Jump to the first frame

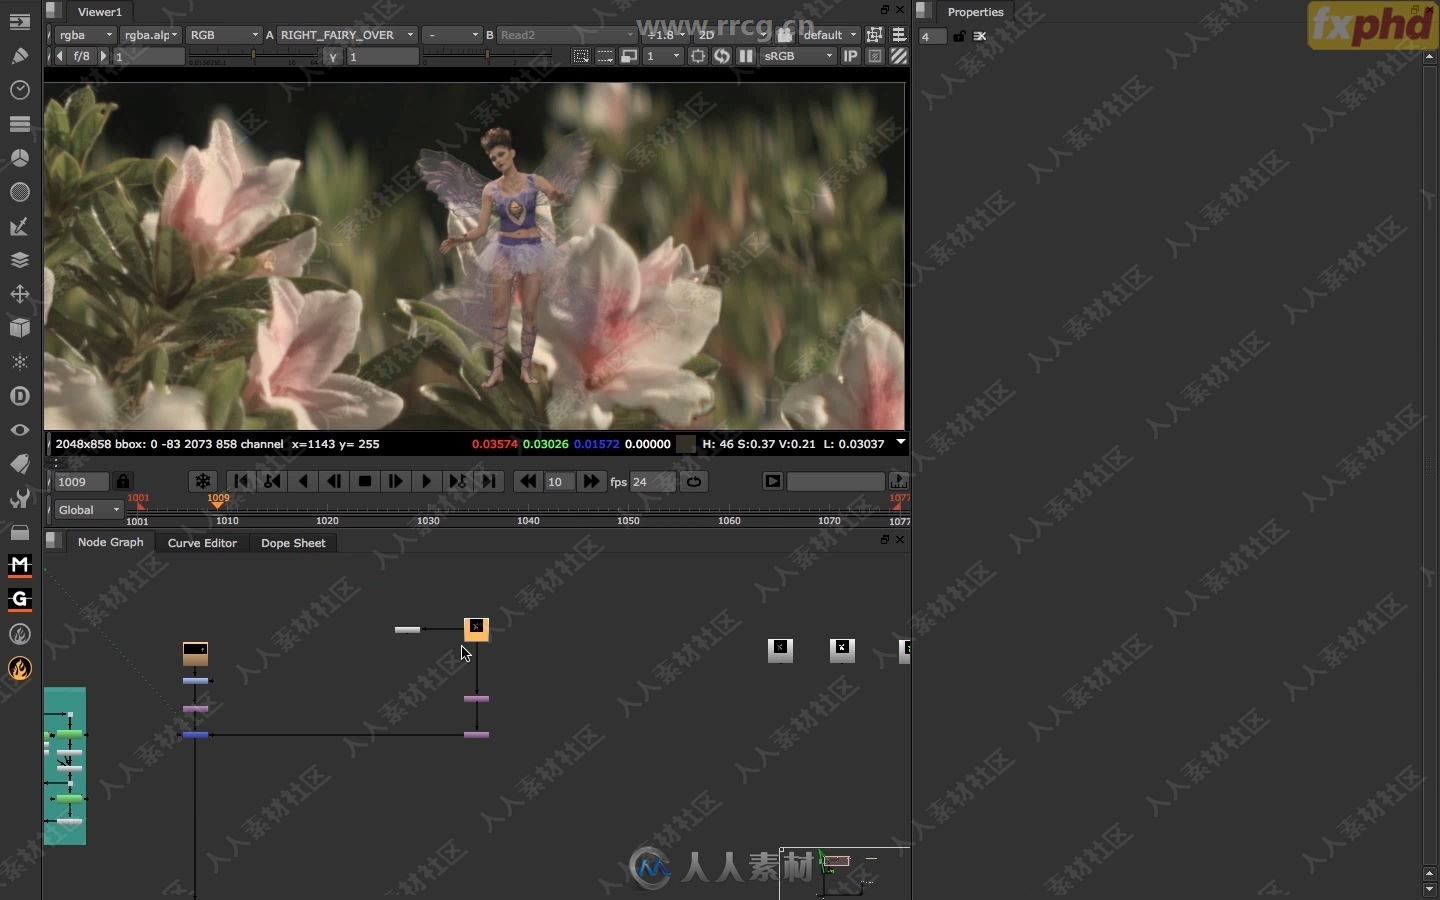click(x=241, y=481)
